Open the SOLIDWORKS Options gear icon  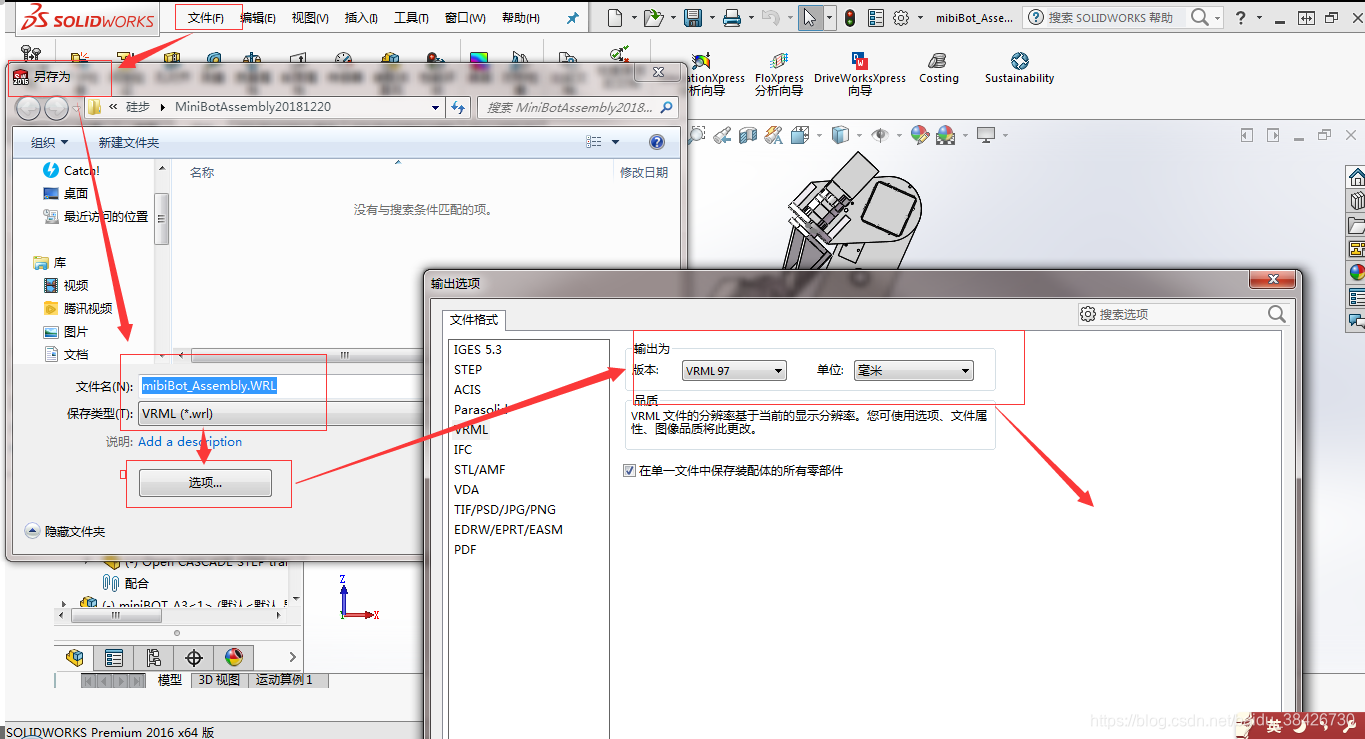coord(900,18)
